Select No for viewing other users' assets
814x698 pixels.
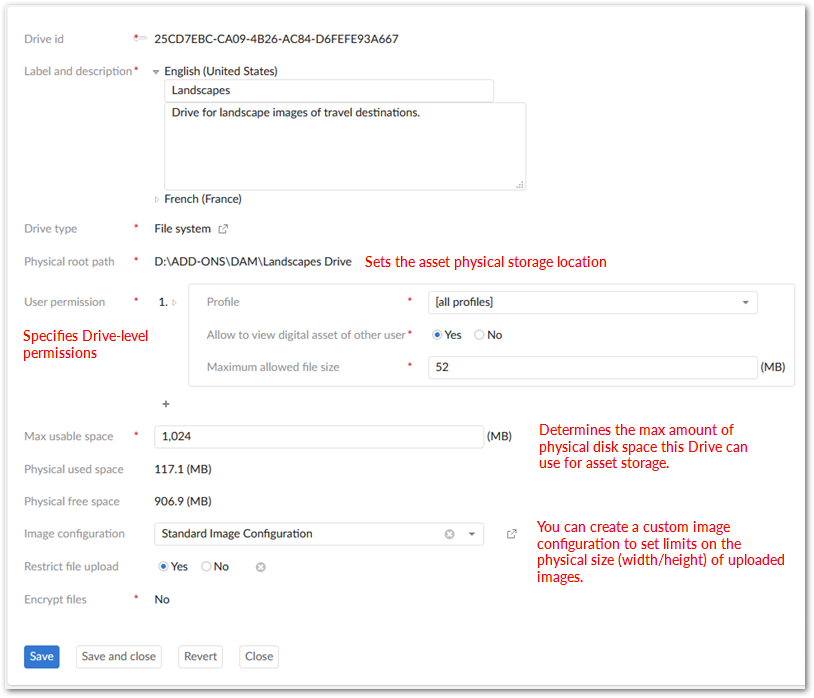[x=479, y=335]
